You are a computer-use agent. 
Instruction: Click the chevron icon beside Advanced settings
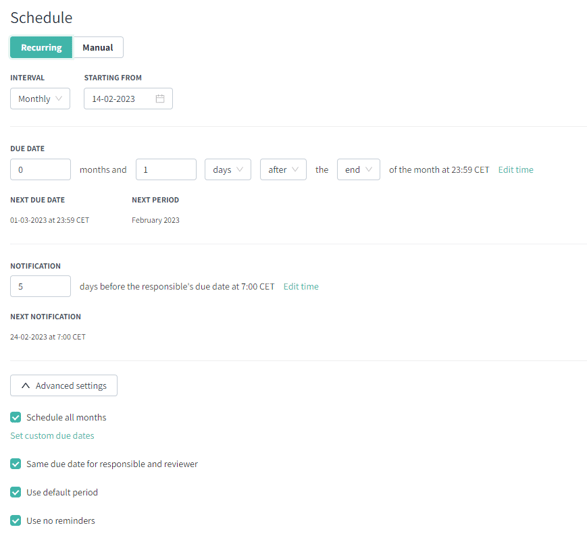[25, 386]
